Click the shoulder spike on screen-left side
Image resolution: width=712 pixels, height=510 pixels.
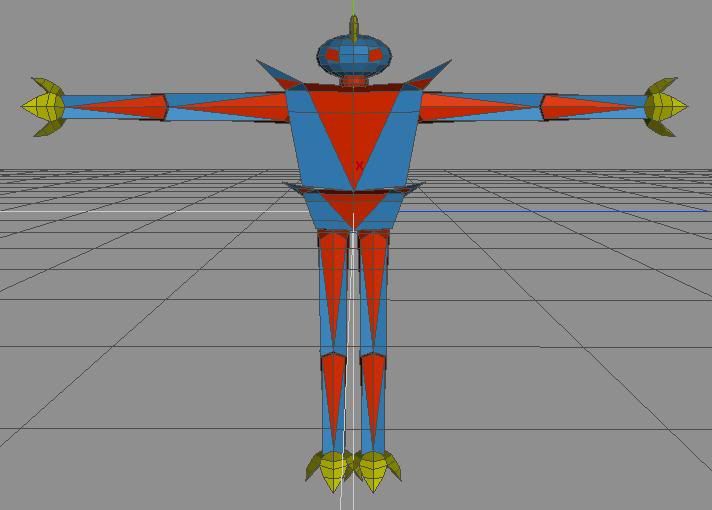280,75
